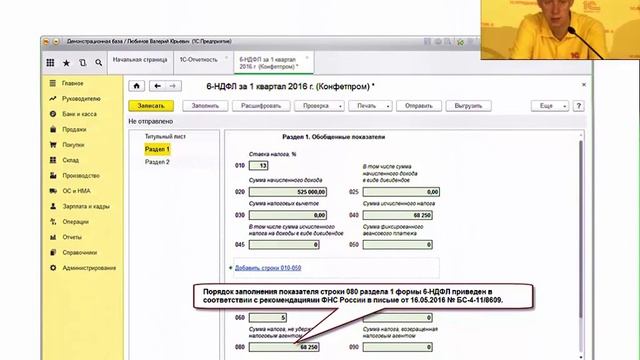Open Отчеты section in sidebar
The height and width of the screenshot is (360, 640).
72,237
